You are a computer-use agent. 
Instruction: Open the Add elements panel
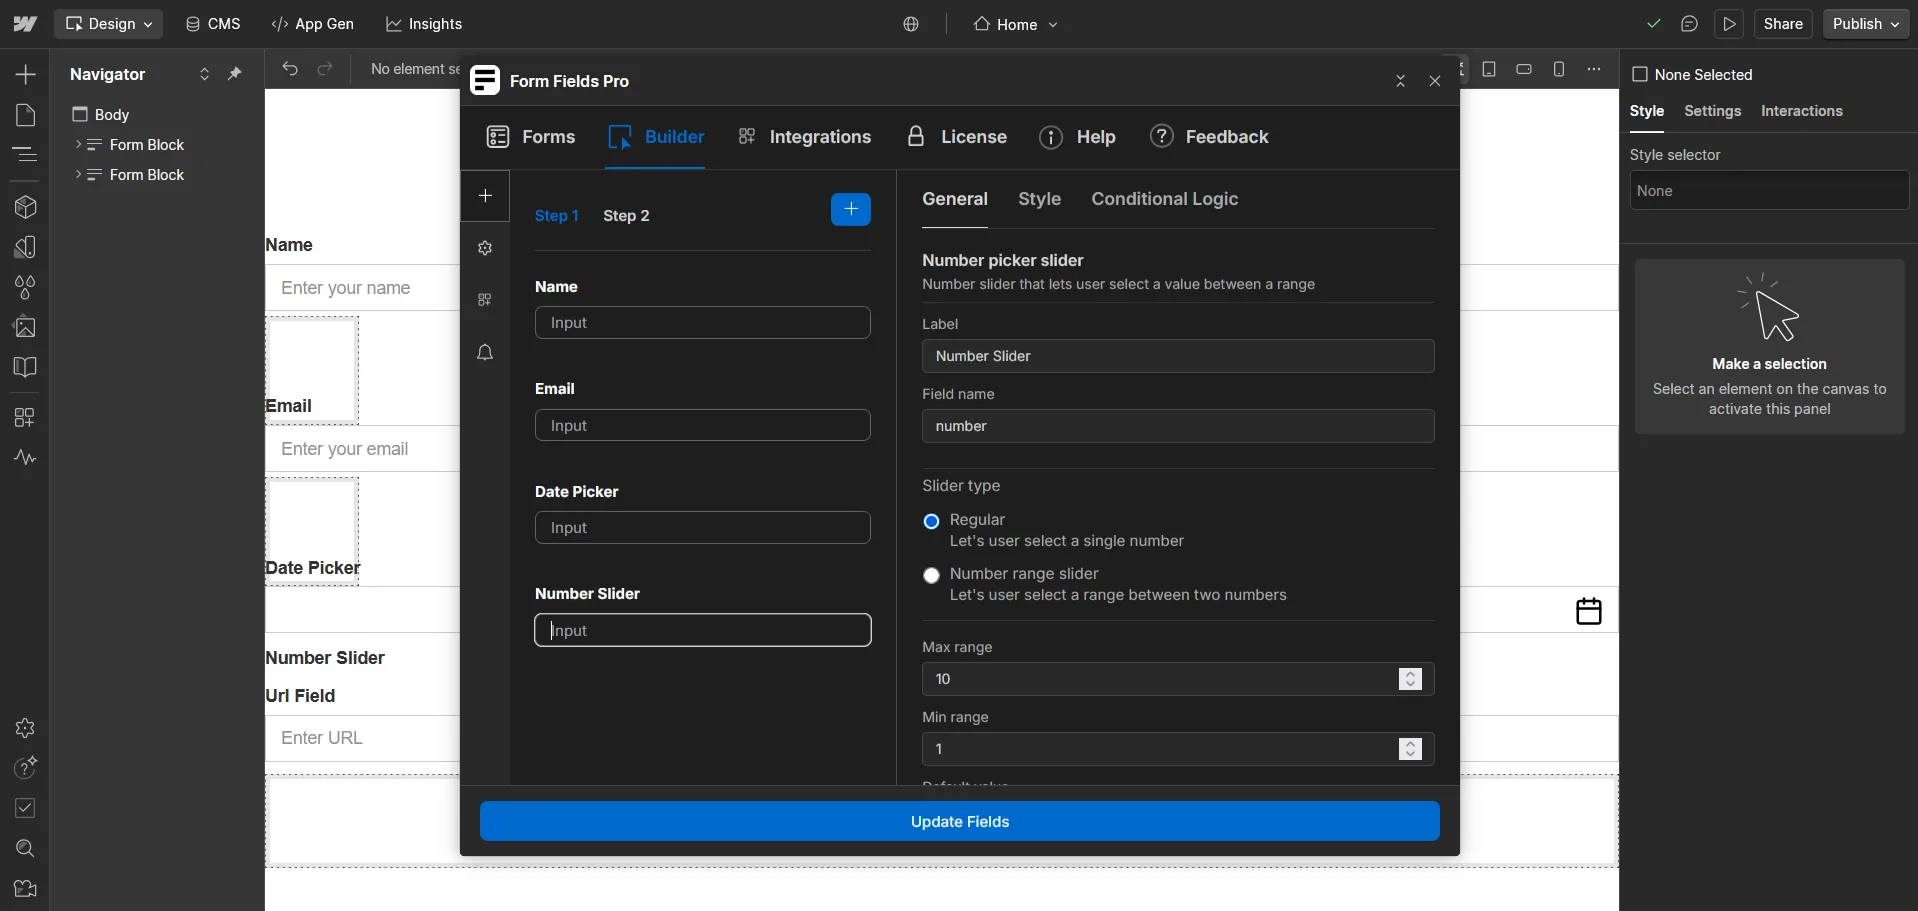tap(25, 75)
